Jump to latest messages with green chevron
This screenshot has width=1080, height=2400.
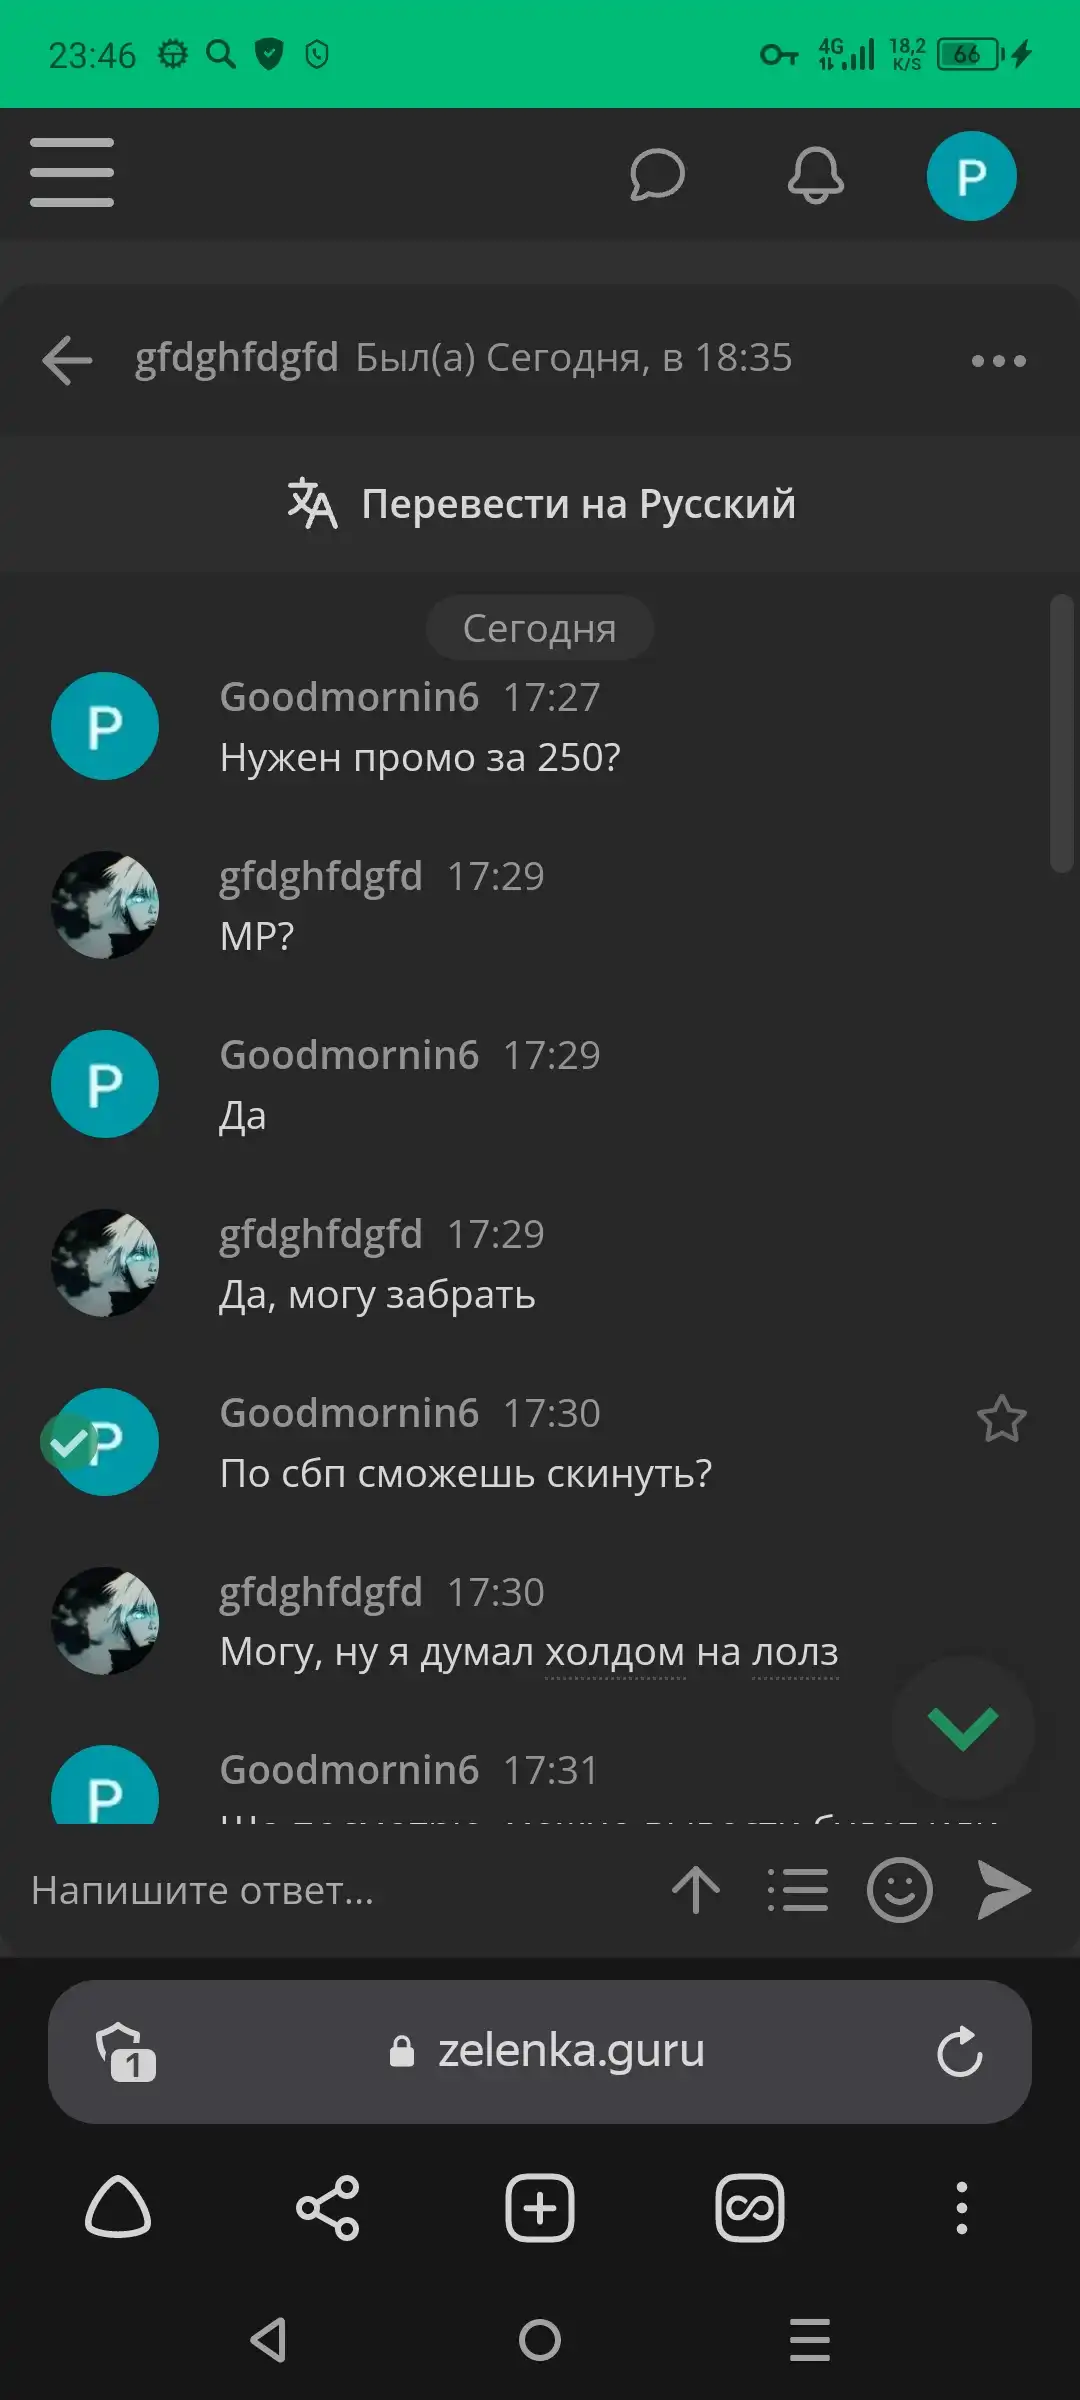point(963,1728)
